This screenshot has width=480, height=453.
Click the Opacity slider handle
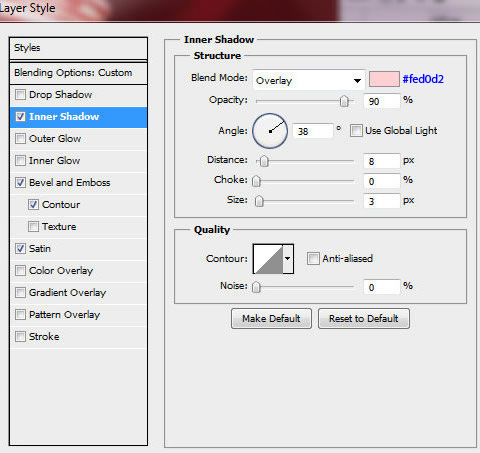point(344,101)
